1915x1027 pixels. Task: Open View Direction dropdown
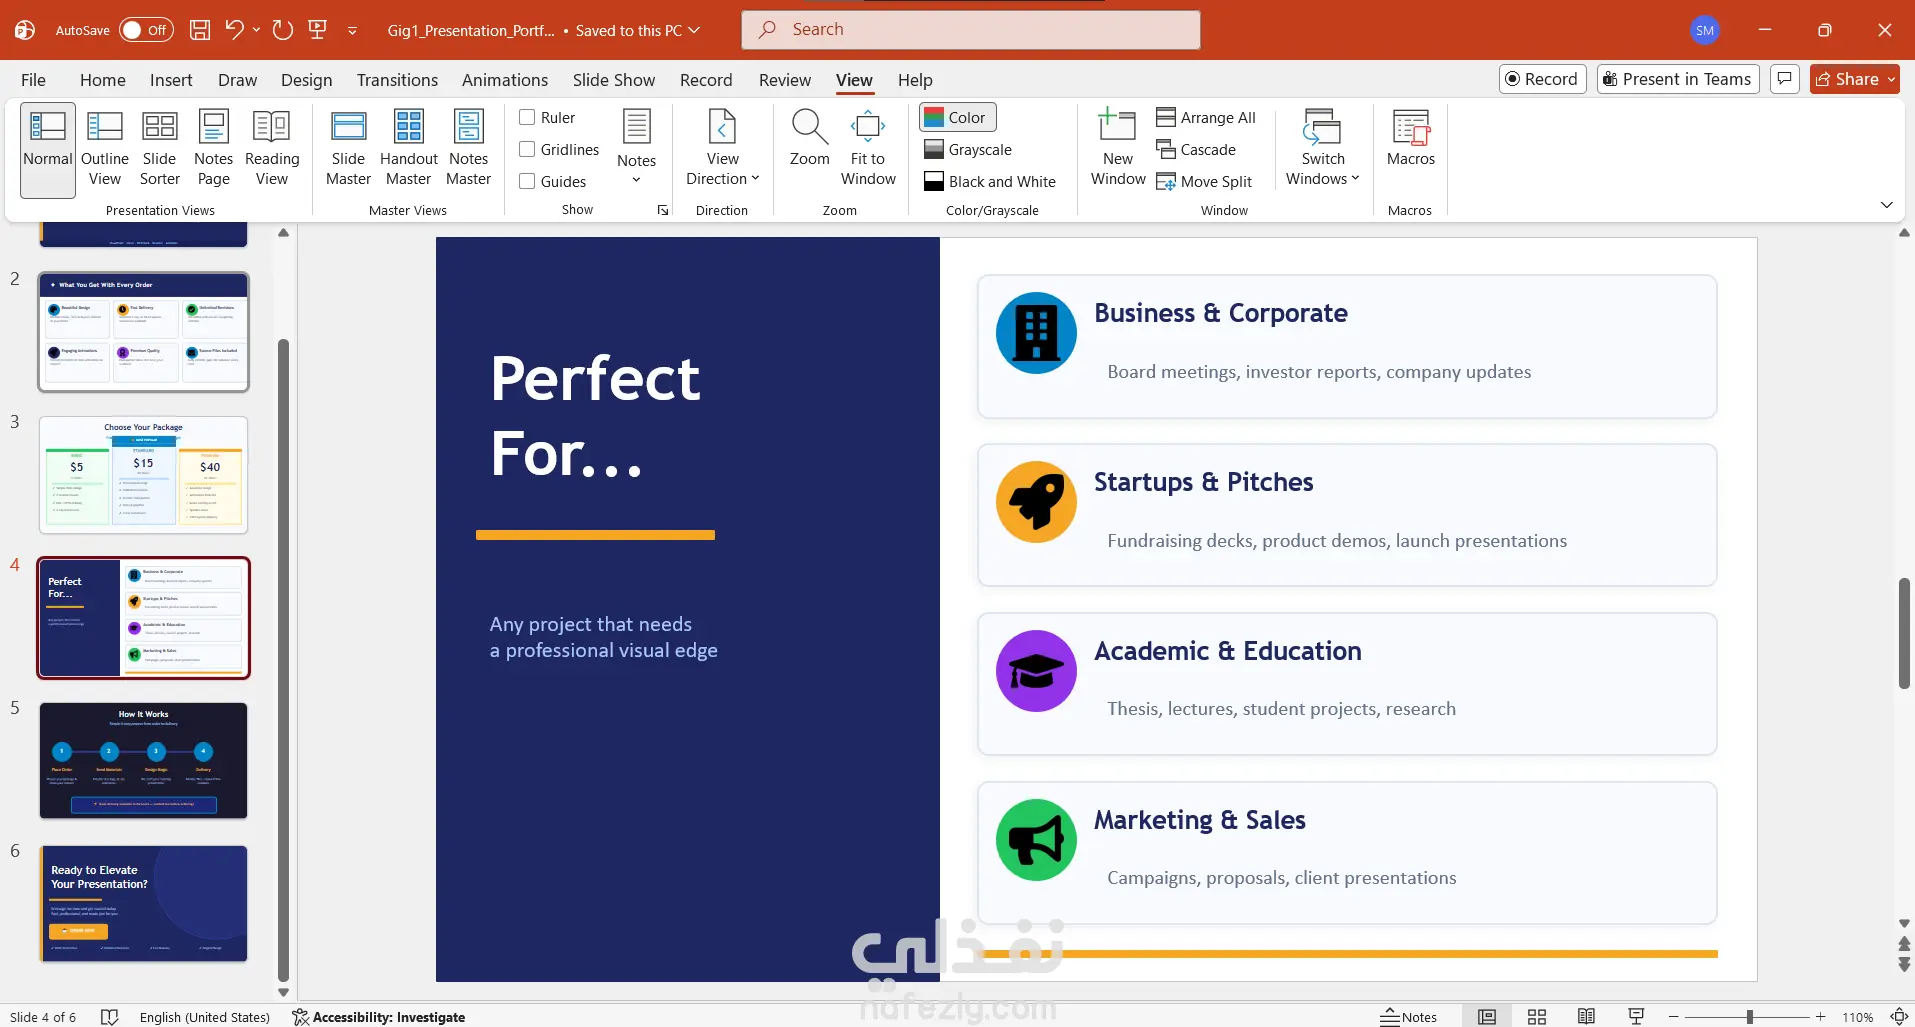(722, 150)
